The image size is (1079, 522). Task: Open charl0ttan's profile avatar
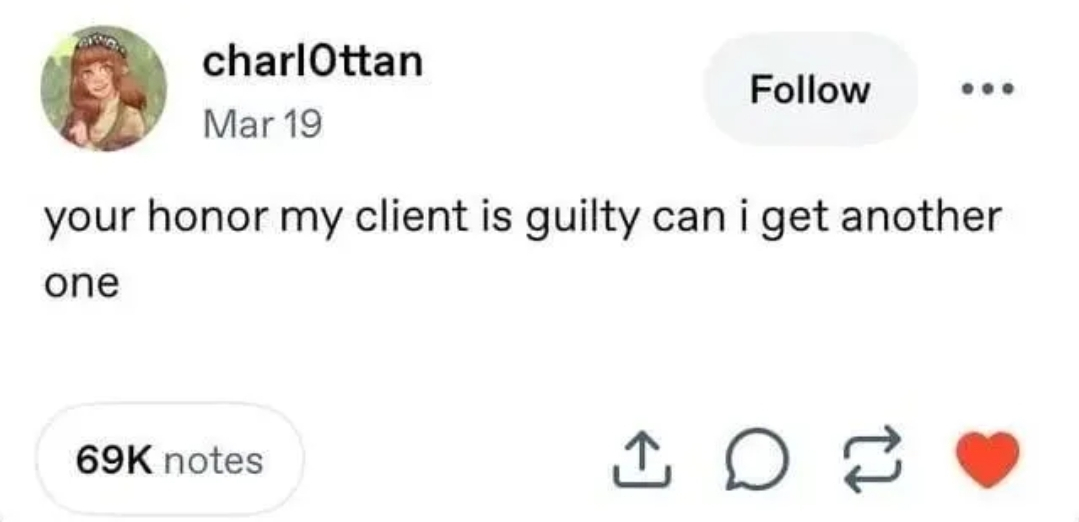click(103, 89)
